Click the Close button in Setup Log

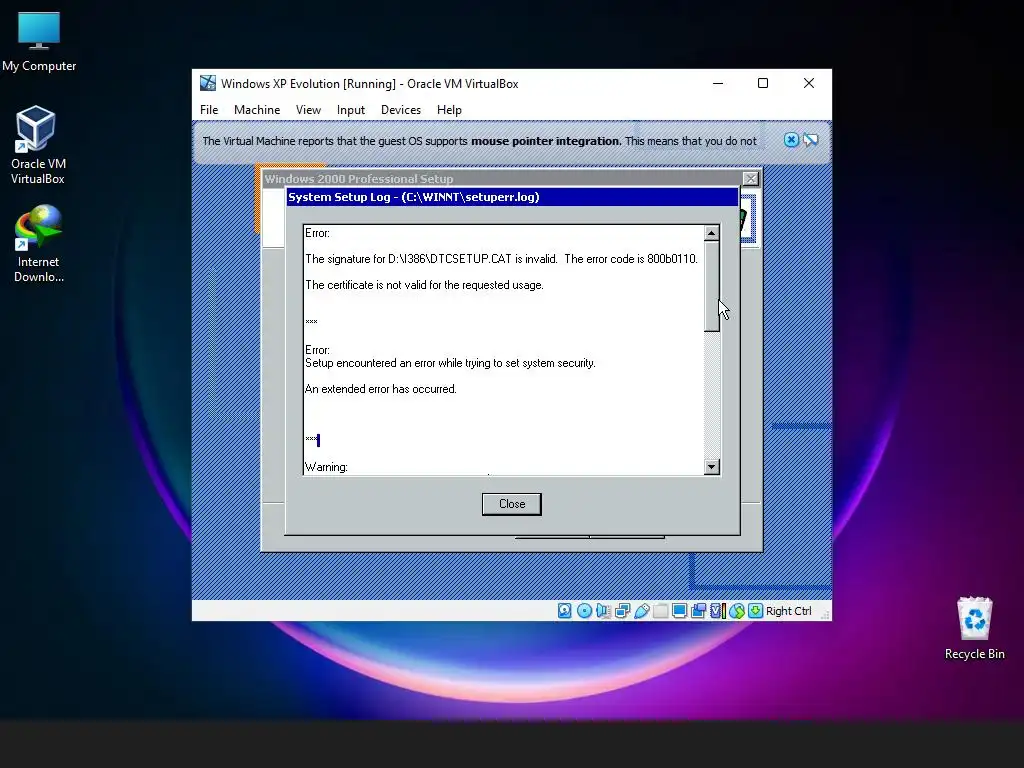tap(512, 504)
